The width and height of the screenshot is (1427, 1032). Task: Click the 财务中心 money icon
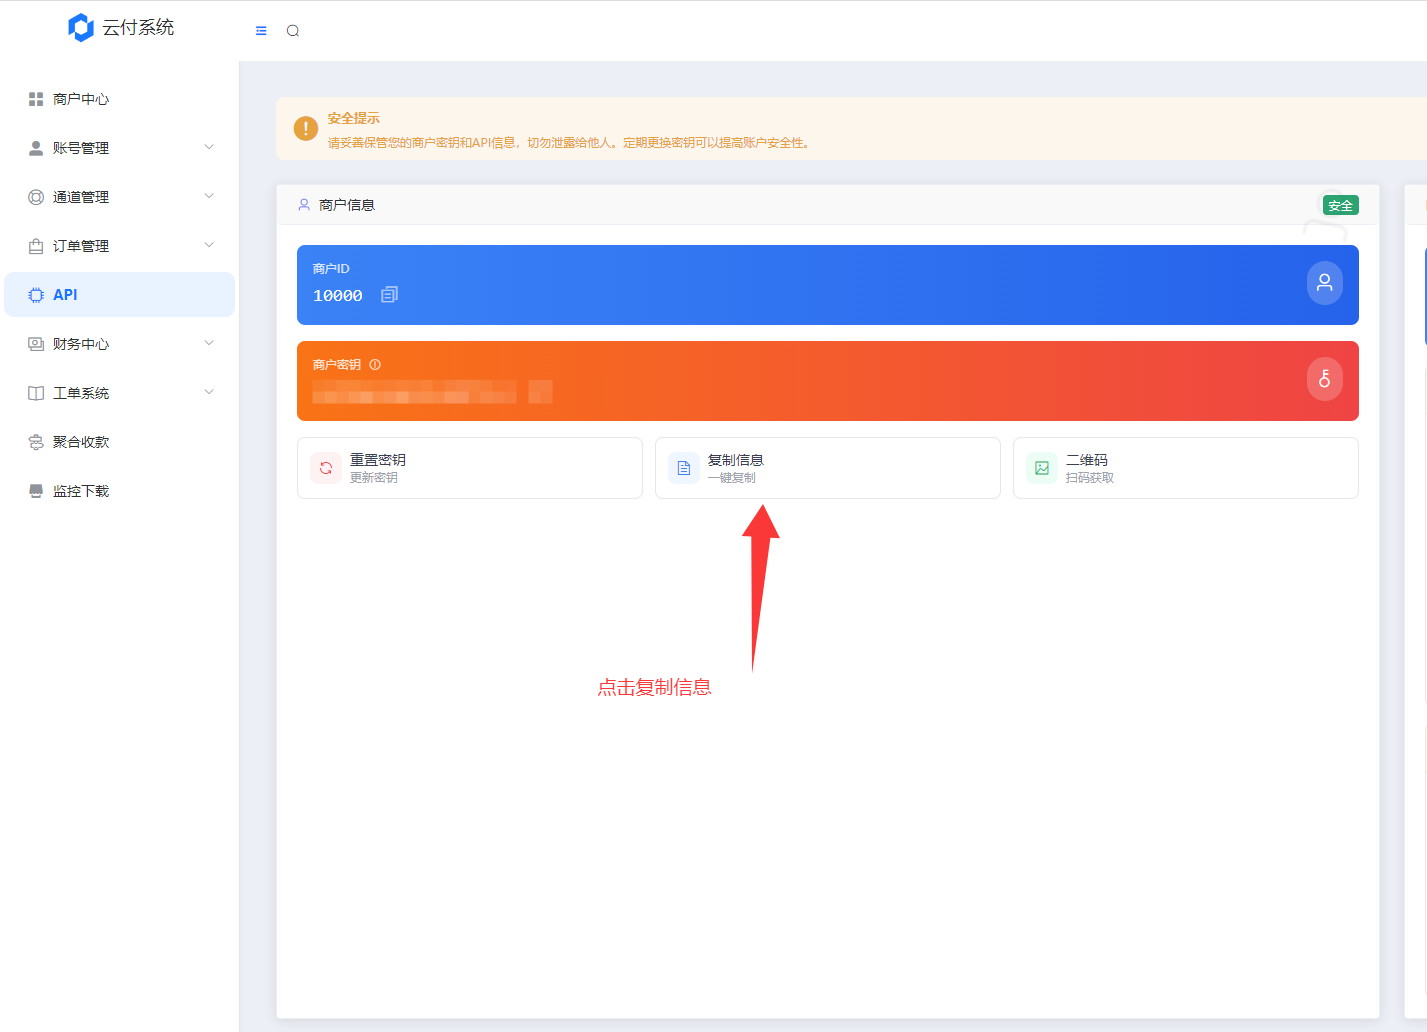click(36, 344)
